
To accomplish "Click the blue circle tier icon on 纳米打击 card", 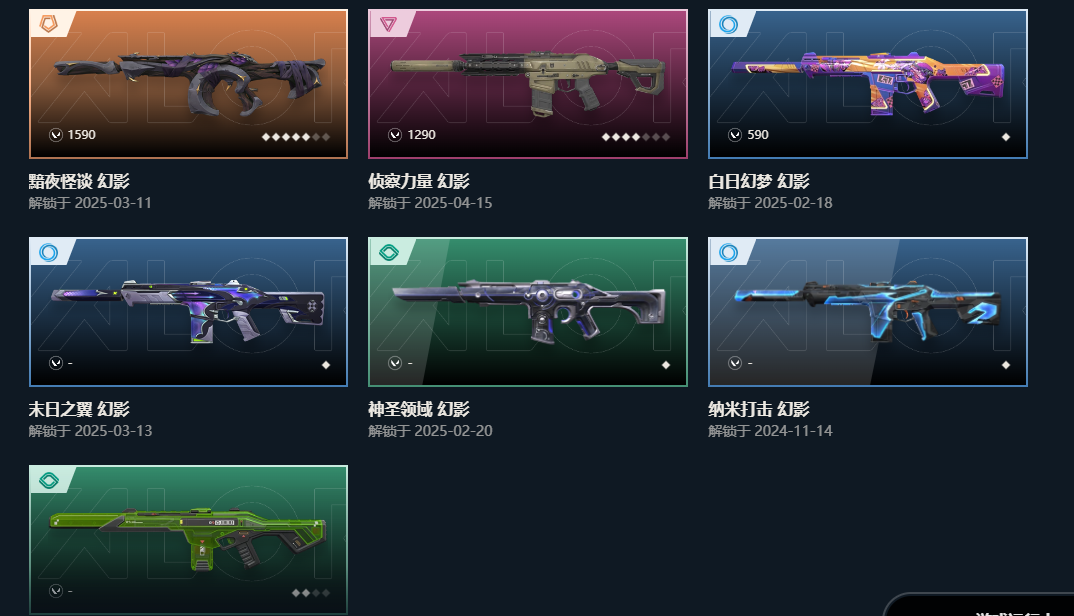I will [x=728, y=253].
